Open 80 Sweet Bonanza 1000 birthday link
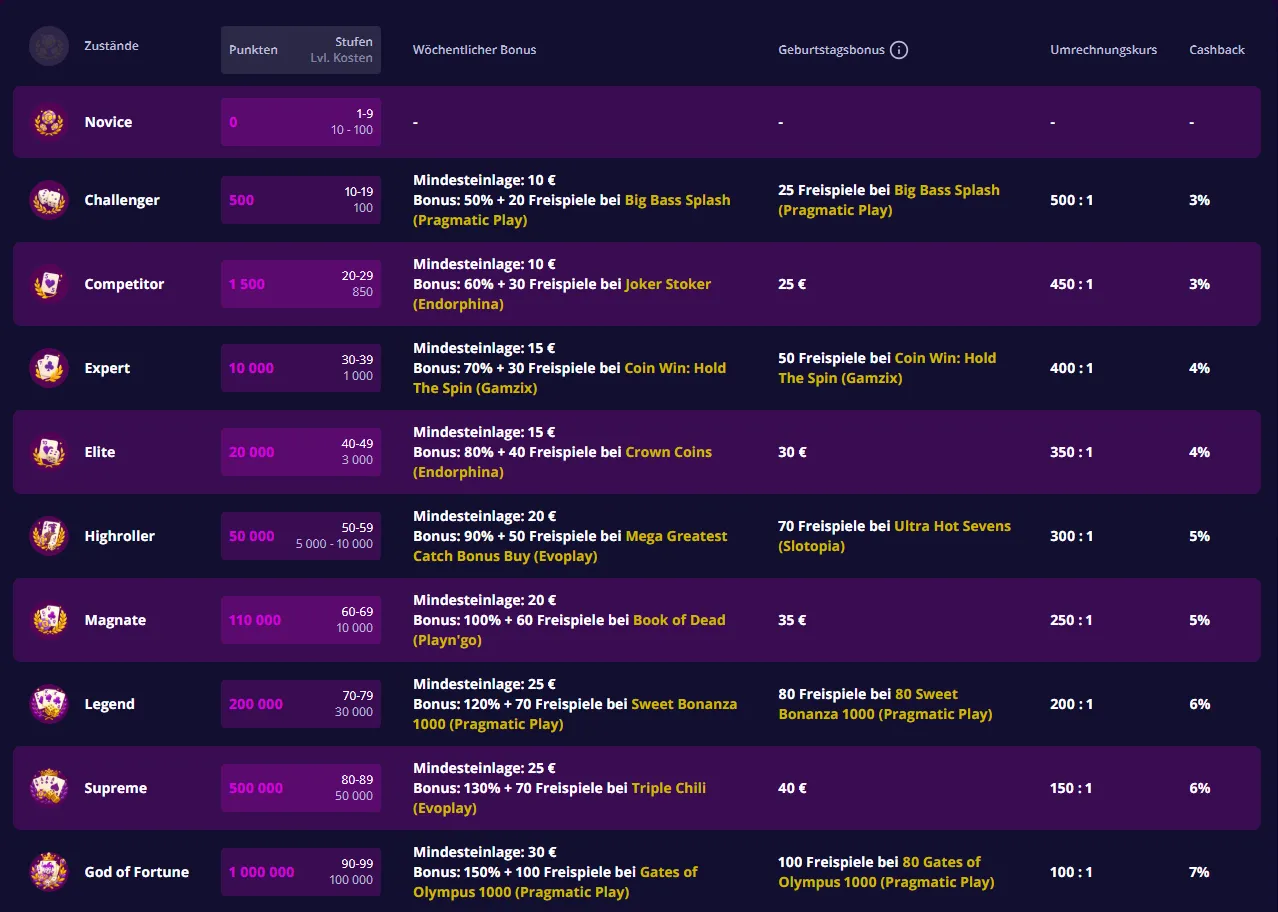 886,704
